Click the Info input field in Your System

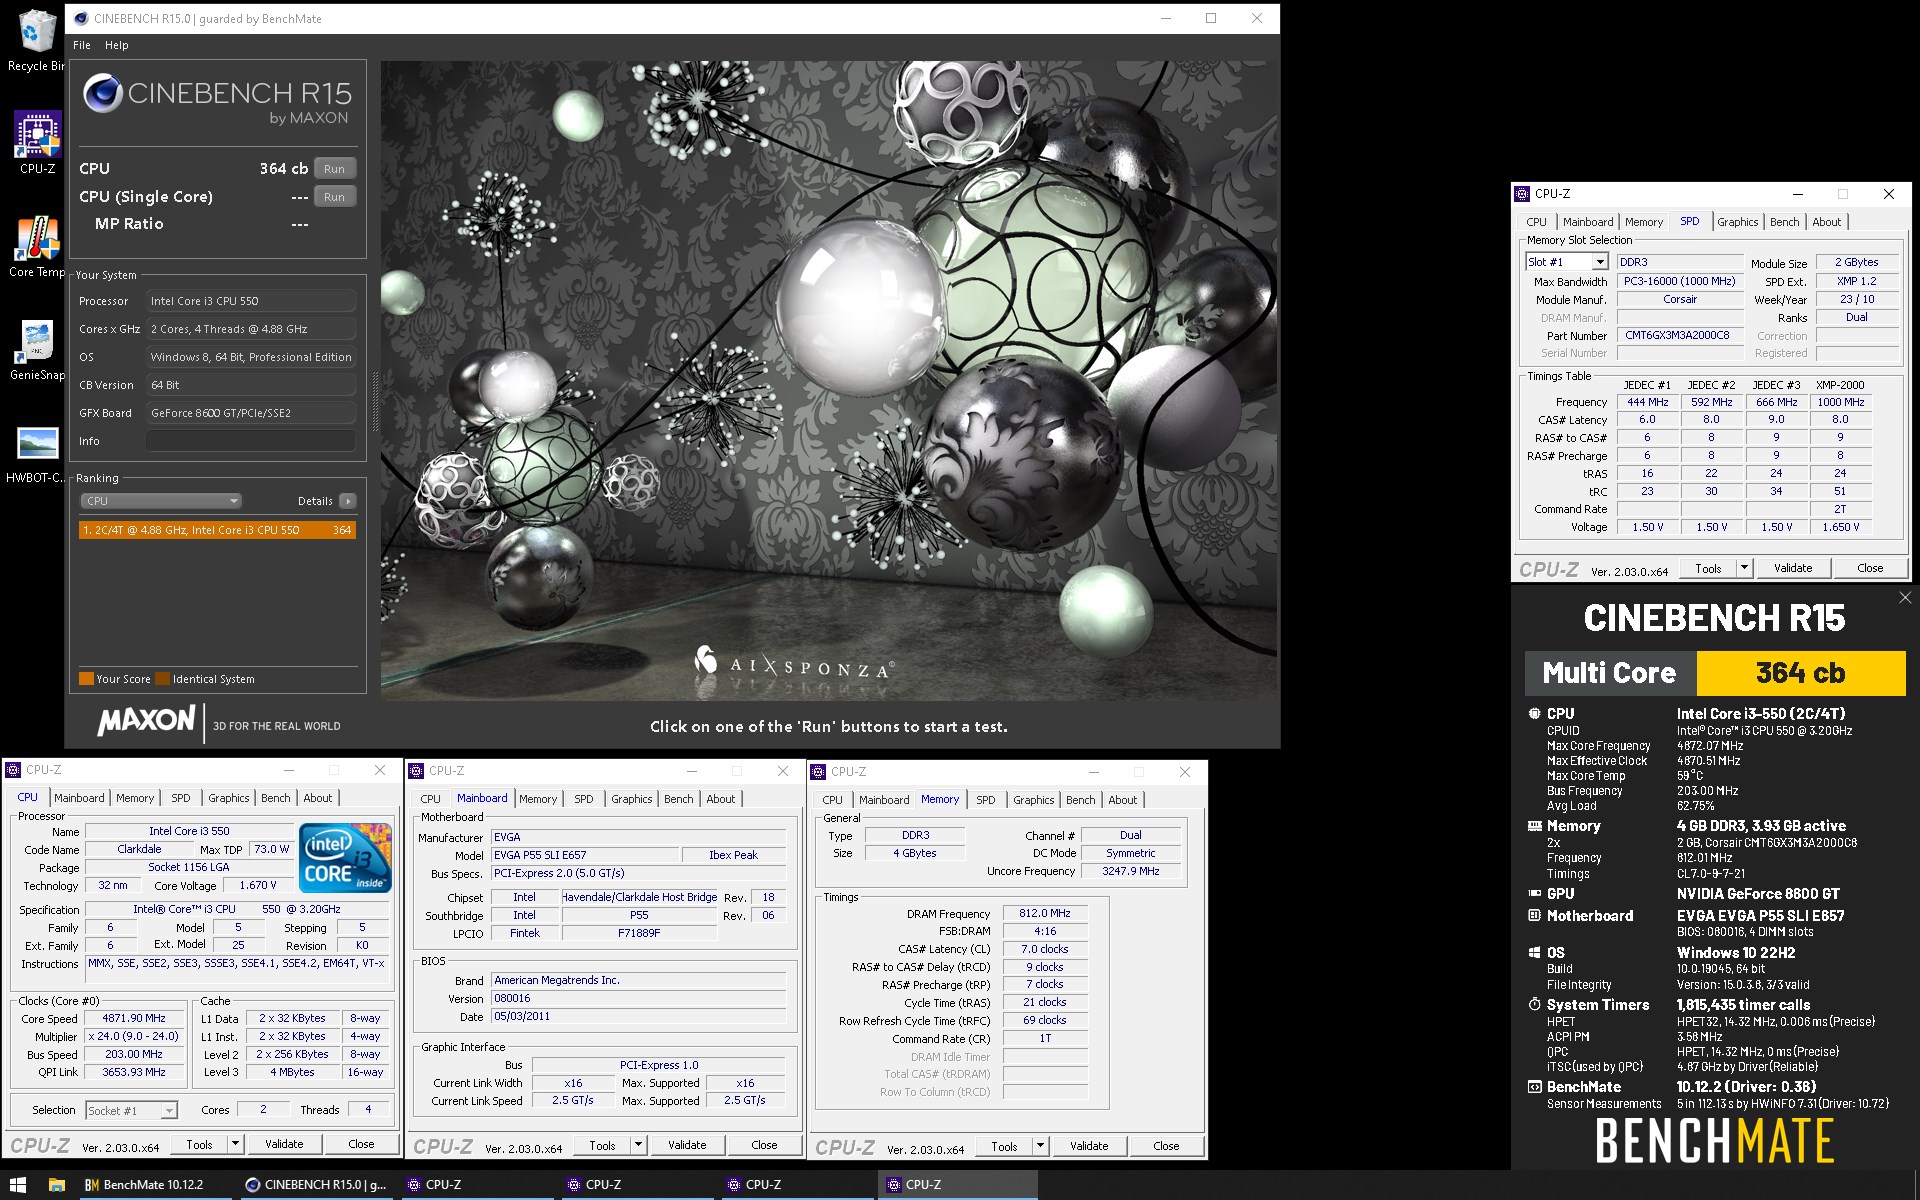251,441
